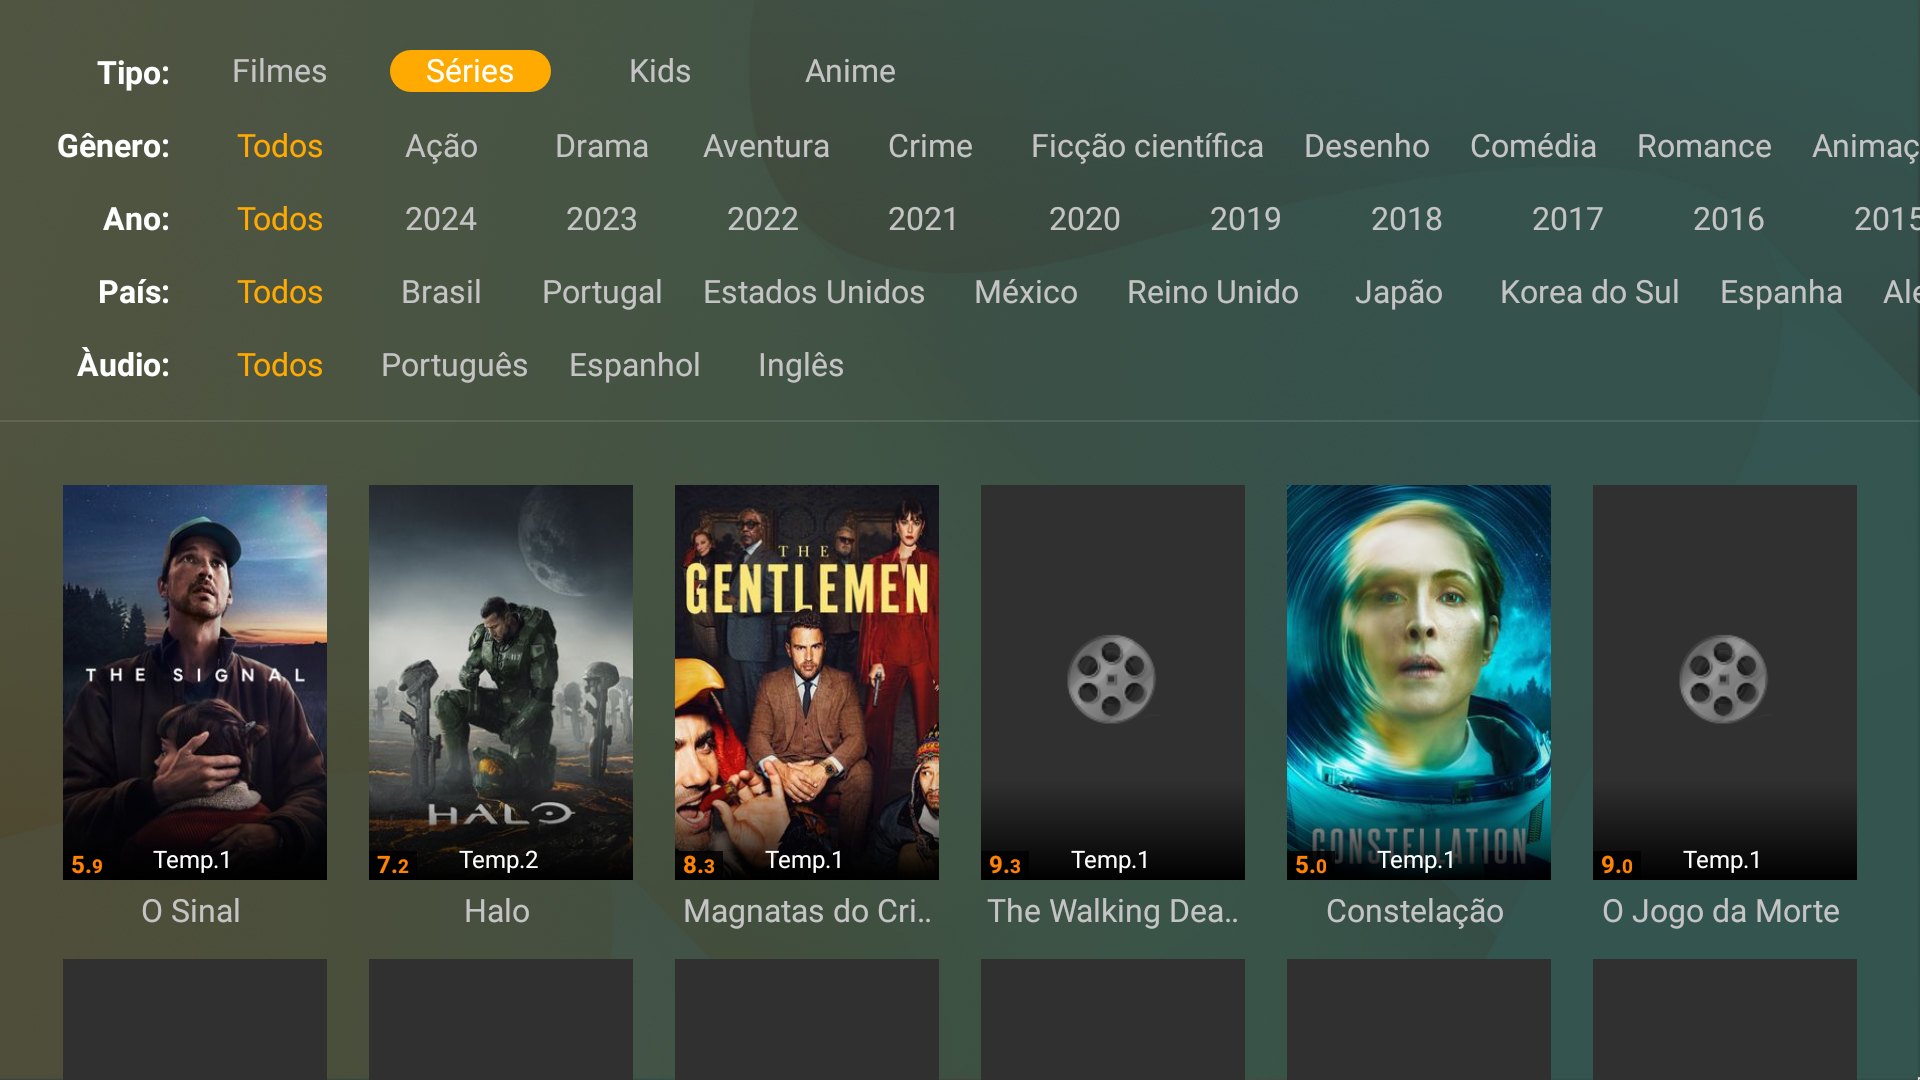Viewport: 1920px width, 1080px height.
Task: Choose Português audio filter
Action: pyautogui.click(x=455, y=365)
